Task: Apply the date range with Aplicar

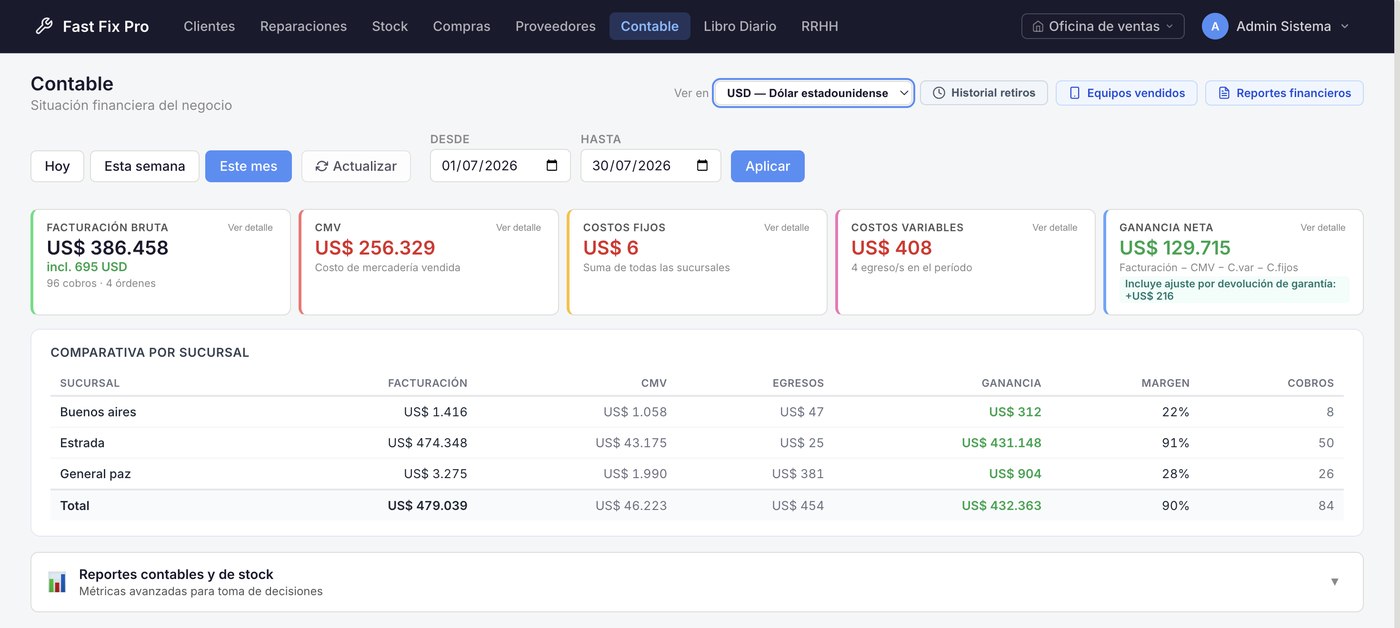Action: coord(768,166)
